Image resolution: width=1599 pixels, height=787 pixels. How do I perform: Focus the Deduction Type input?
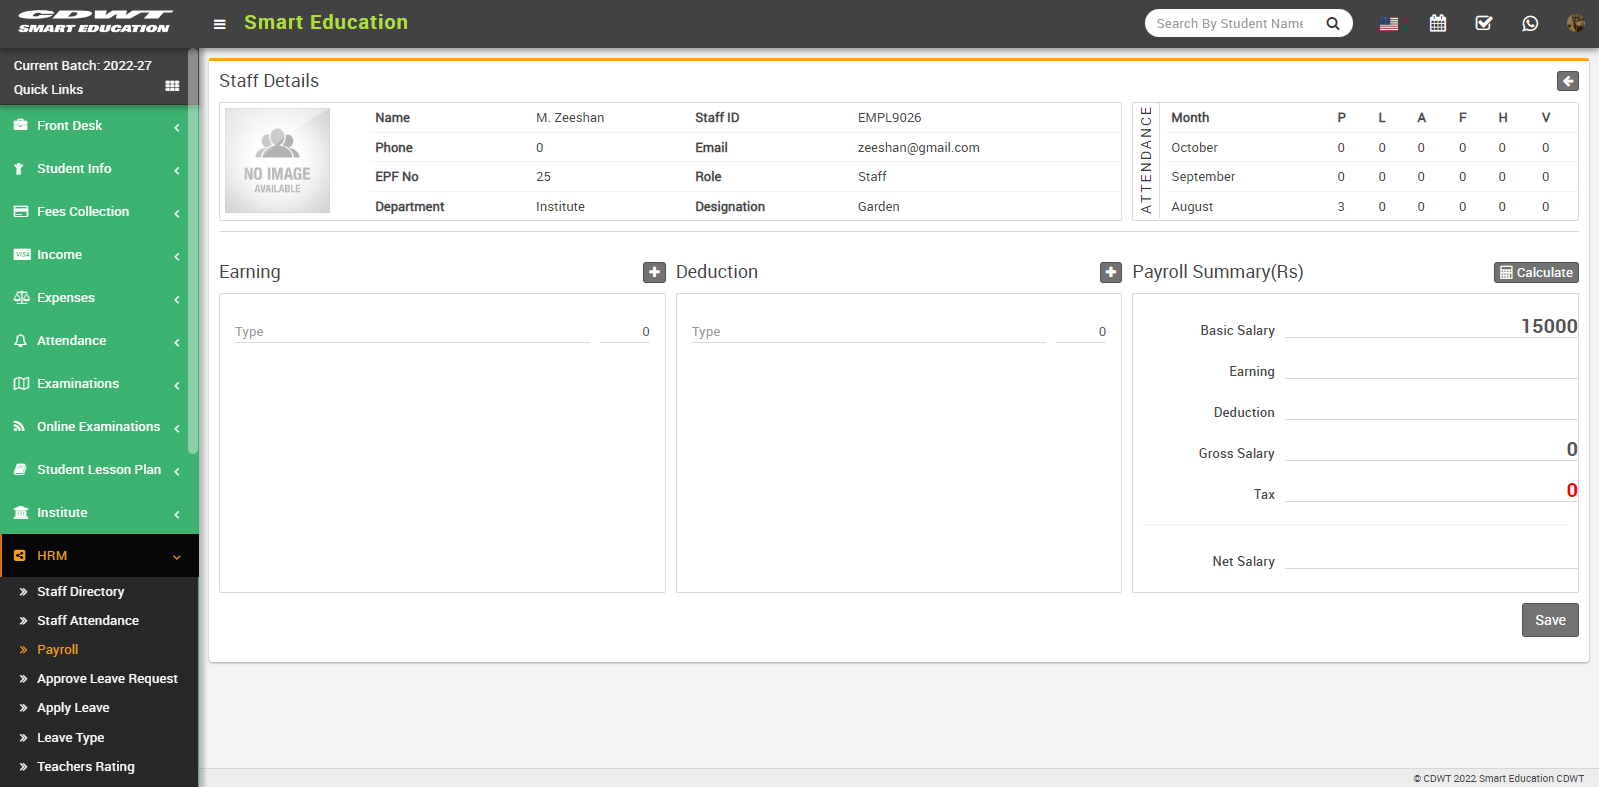[868, 331]
